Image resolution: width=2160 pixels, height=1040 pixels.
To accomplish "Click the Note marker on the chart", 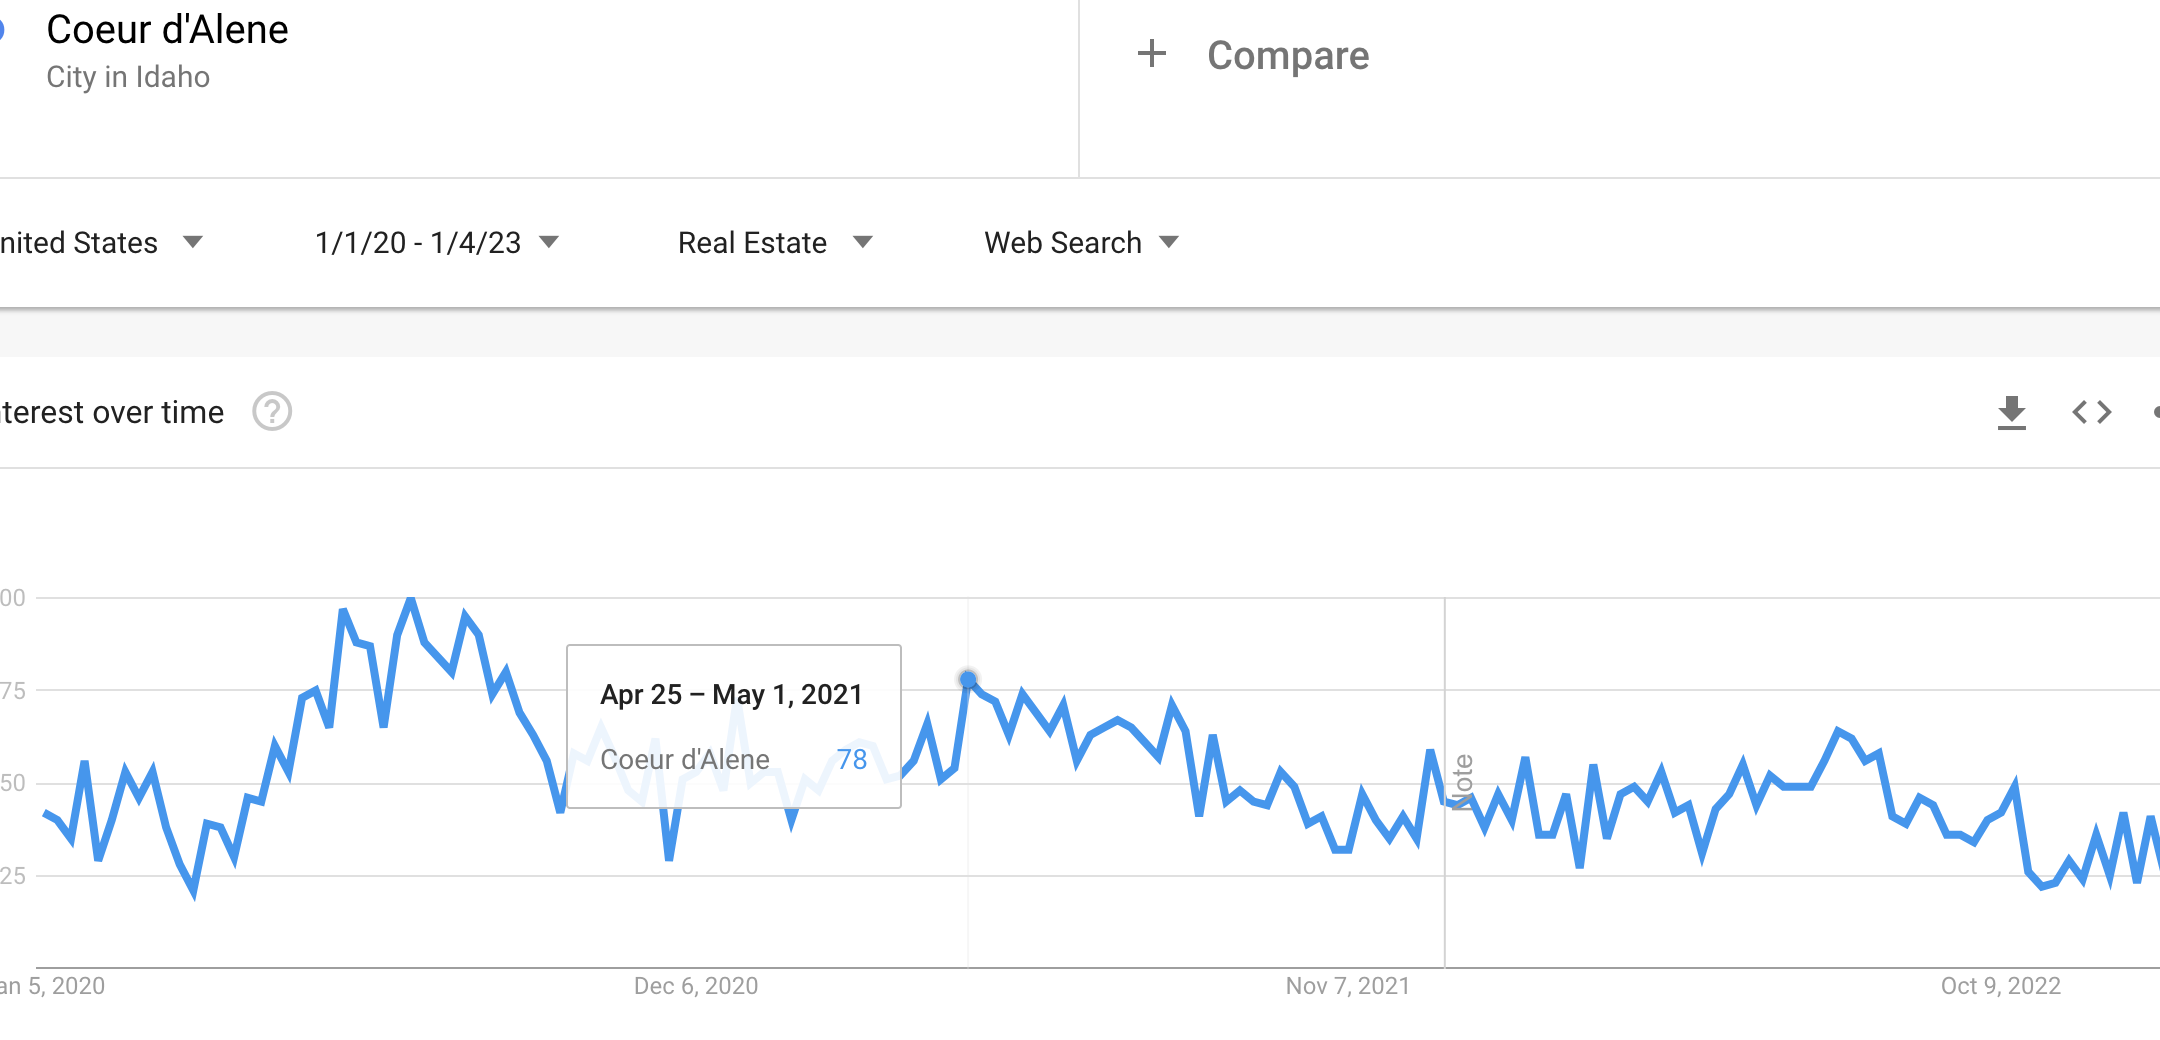I will (1463, 782).
